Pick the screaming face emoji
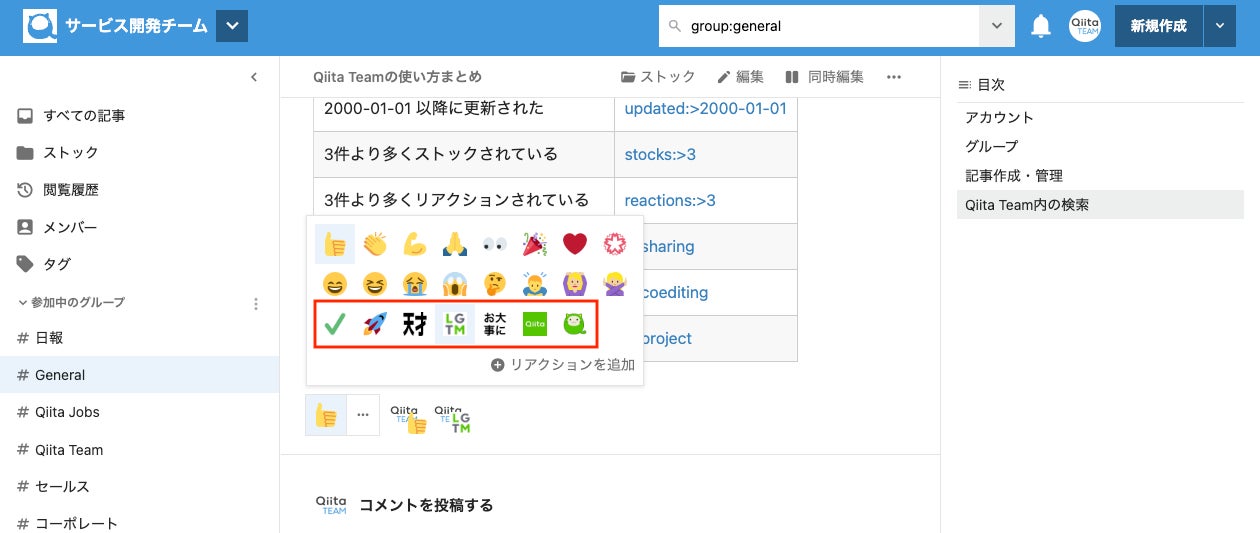 (455, 285)
